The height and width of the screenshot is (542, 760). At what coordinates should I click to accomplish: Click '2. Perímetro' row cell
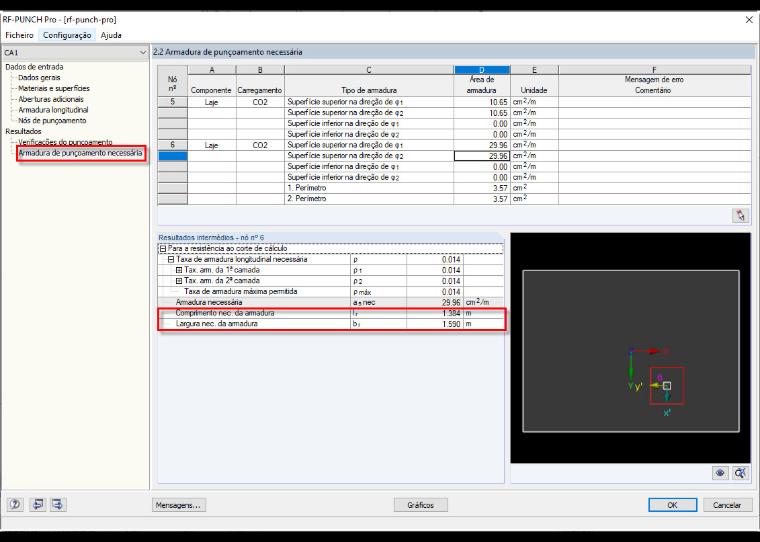coord(369,198)
